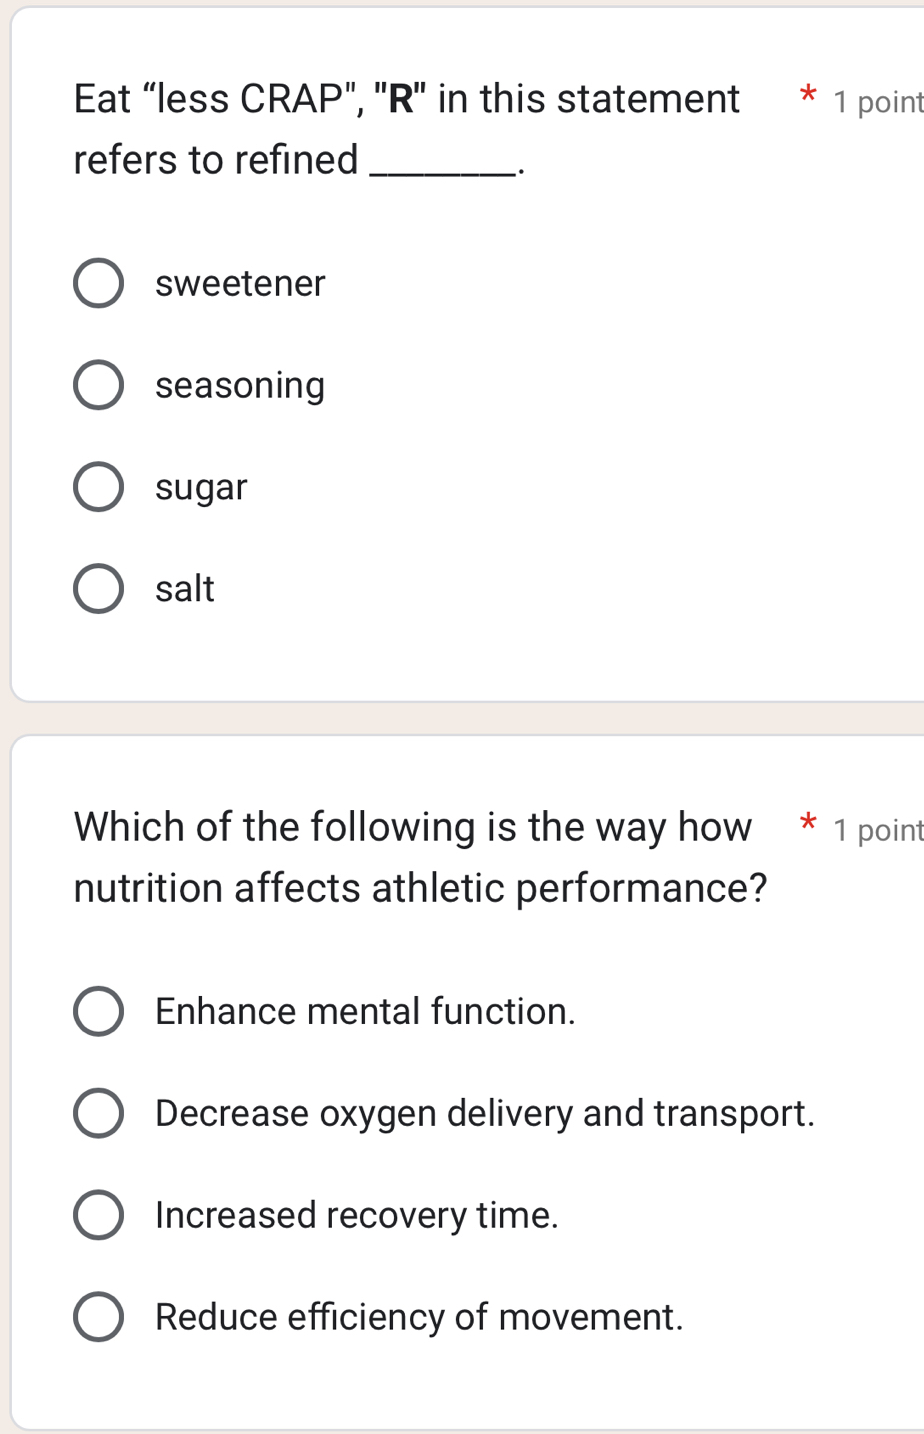Click the nutrition athletic performance question title
This screenshot has height=1434, width=924.
(420, 856)
